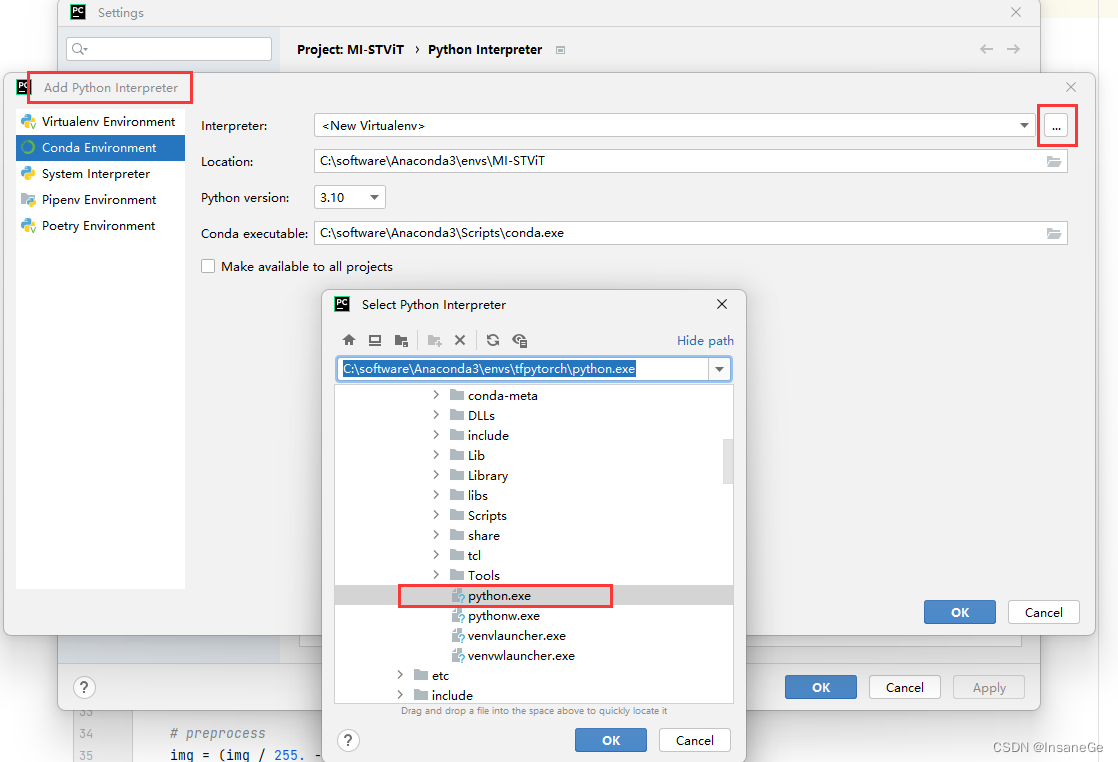Open help in Settings window

click(84, 687)
